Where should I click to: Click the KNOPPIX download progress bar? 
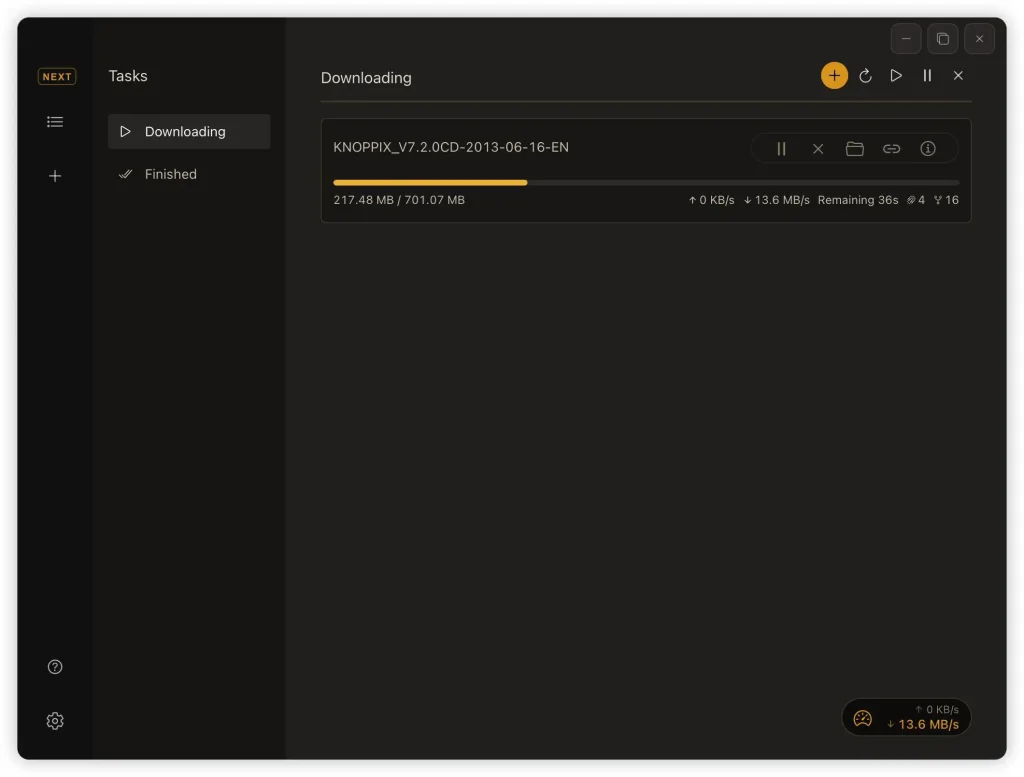[x=645, y=183]
